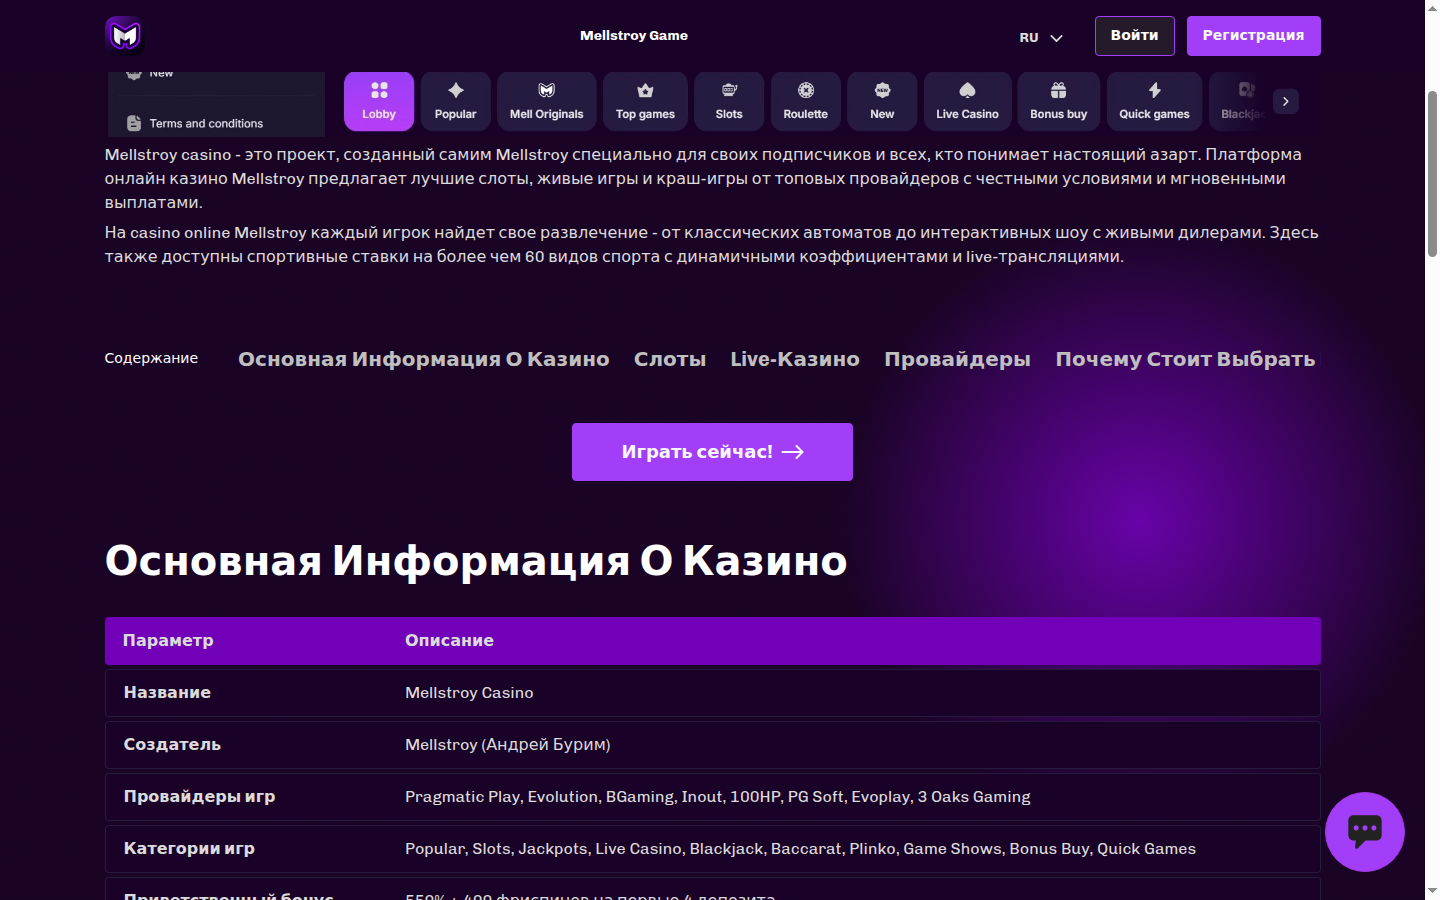Click the Играть сейчас! button
The height and width of the screenshot is (900, 1440).
(x=712, y=452)
